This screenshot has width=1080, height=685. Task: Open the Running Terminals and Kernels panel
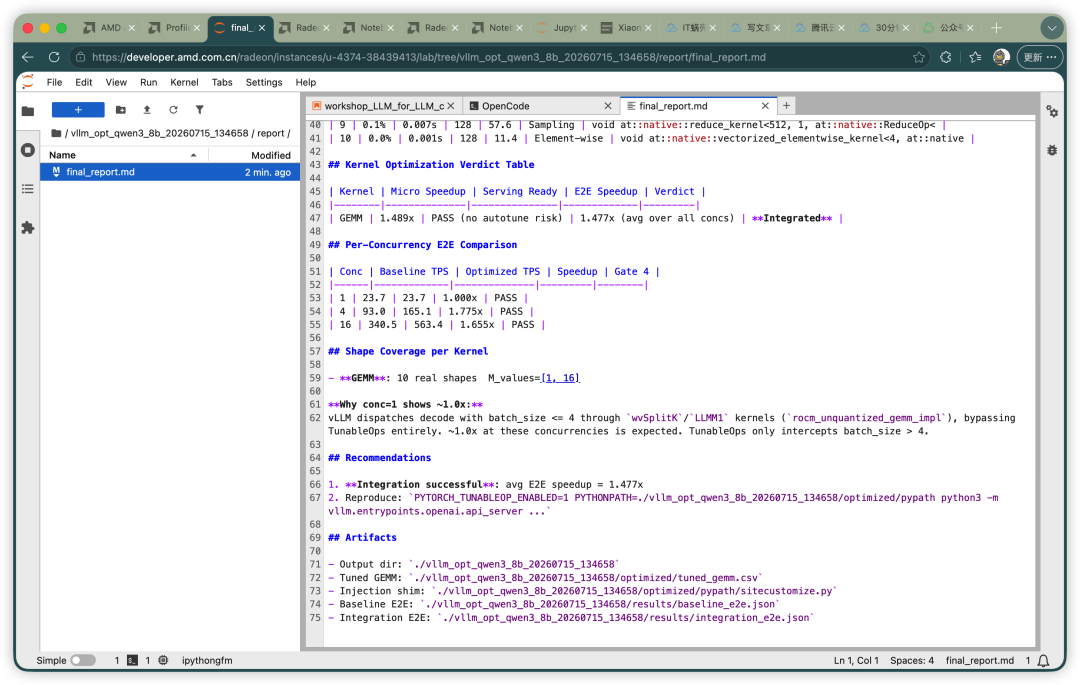click(28, 149)
